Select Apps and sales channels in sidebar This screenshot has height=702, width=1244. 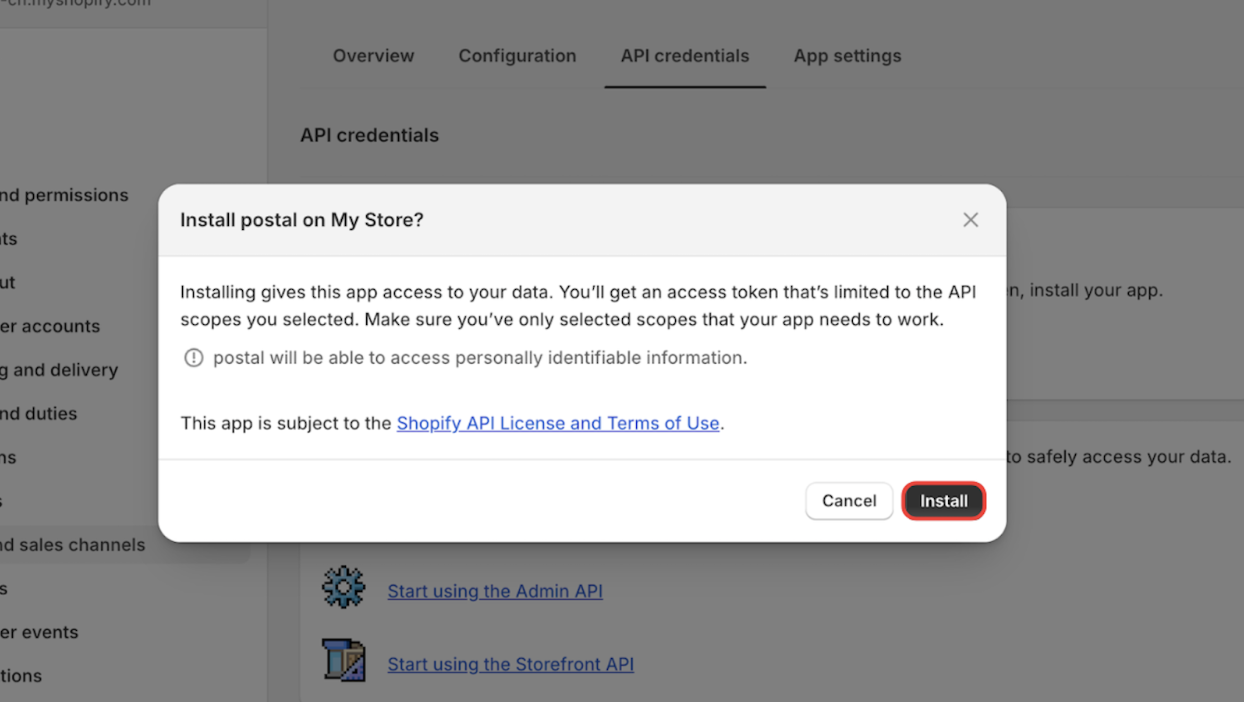tap(72, 545)
